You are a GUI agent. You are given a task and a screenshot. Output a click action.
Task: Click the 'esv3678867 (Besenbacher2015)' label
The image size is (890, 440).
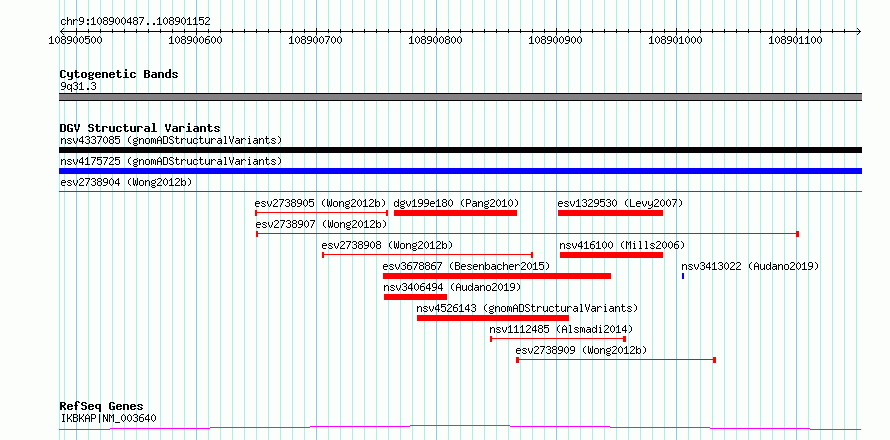coord(467,266)
